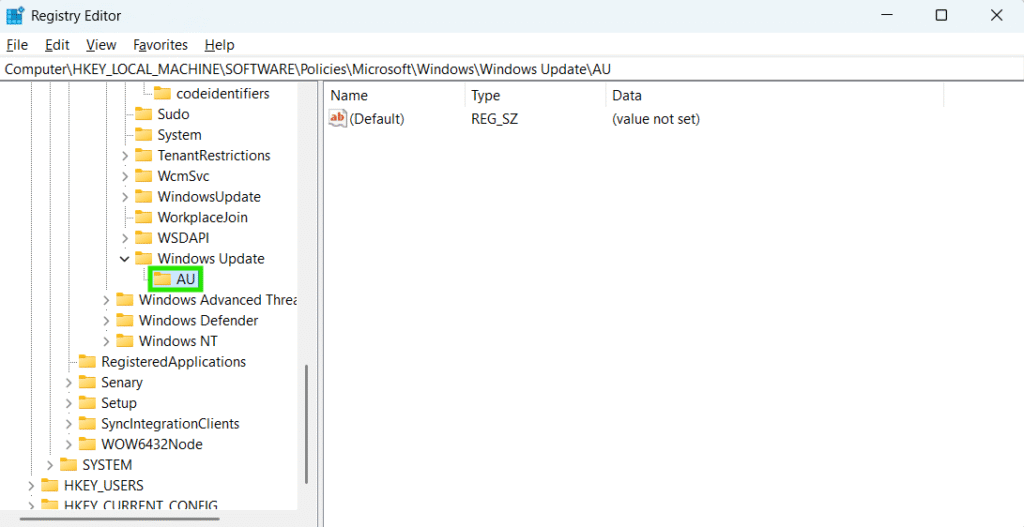Expand the WcmSvc key arrow

tap(125, 176)
